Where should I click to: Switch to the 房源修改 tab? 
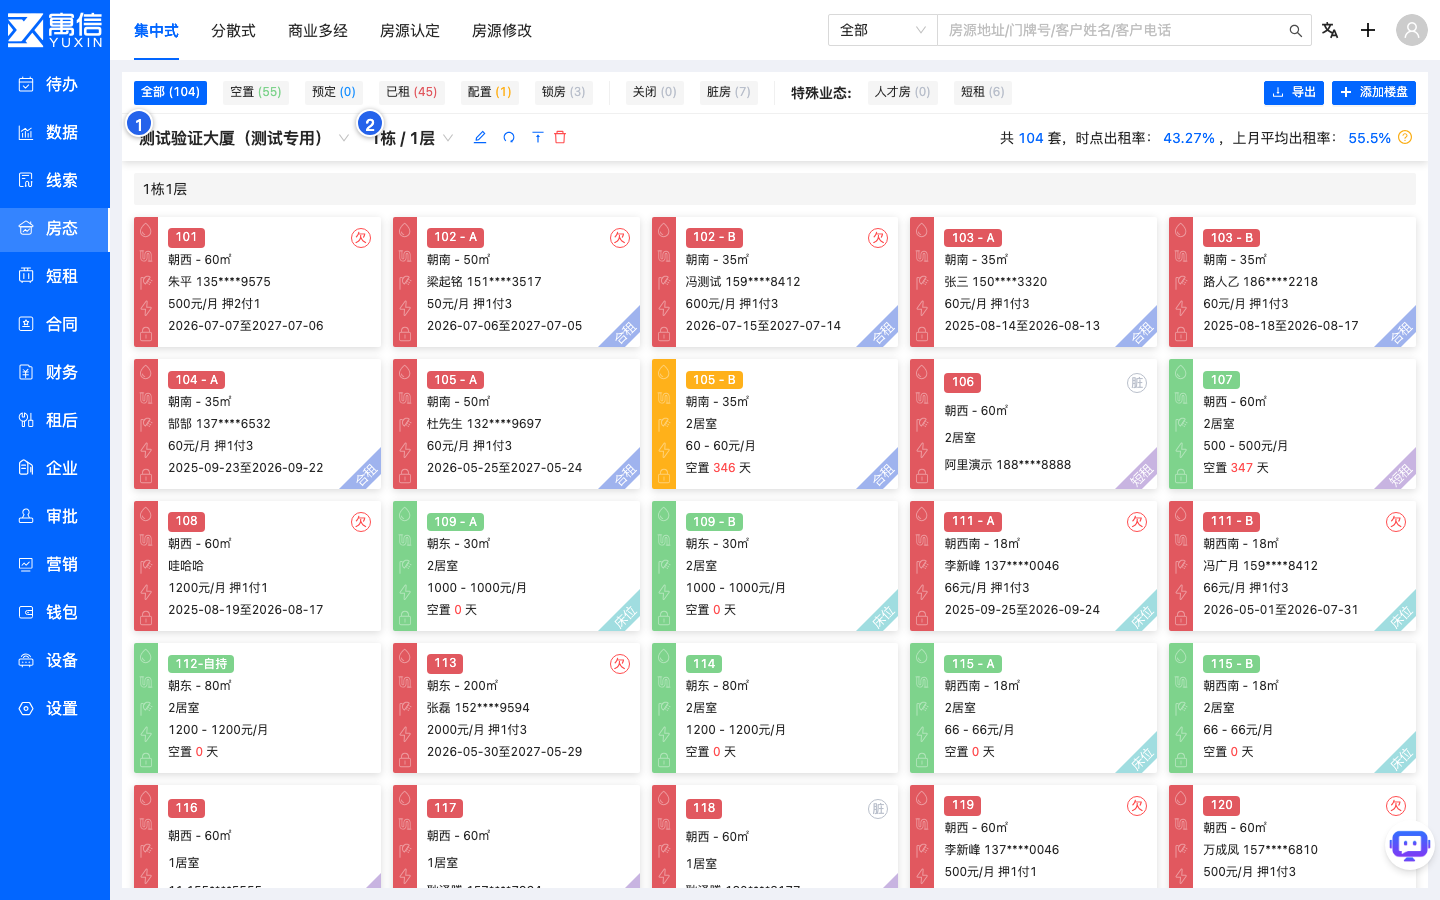click(502, 31)
